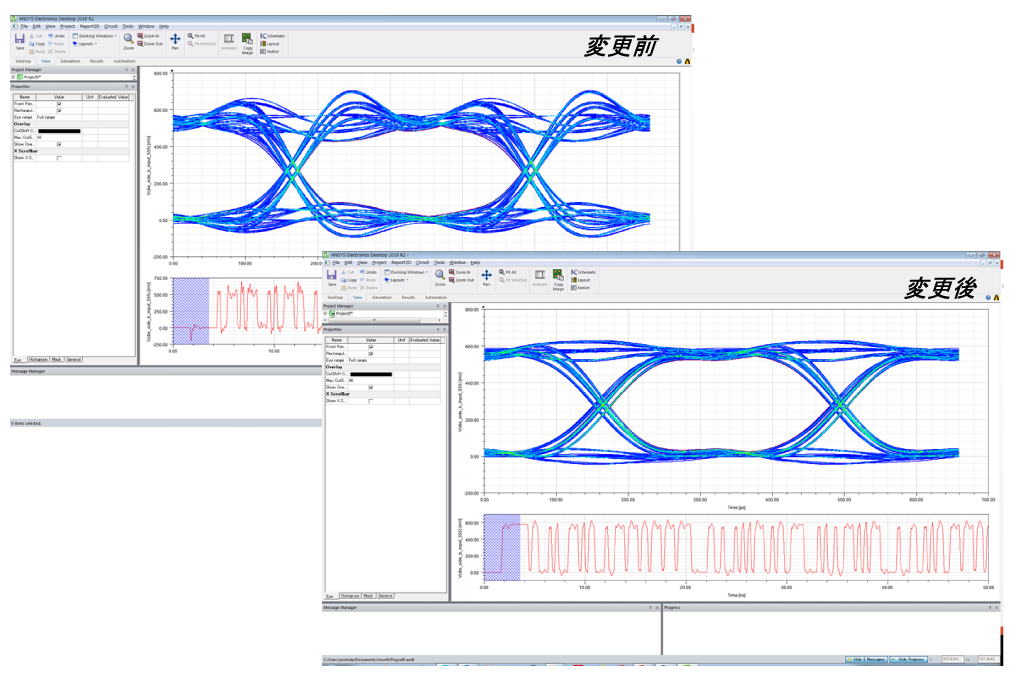
Task: Click the Hide 0 Messages button
Action: point(867,660)
